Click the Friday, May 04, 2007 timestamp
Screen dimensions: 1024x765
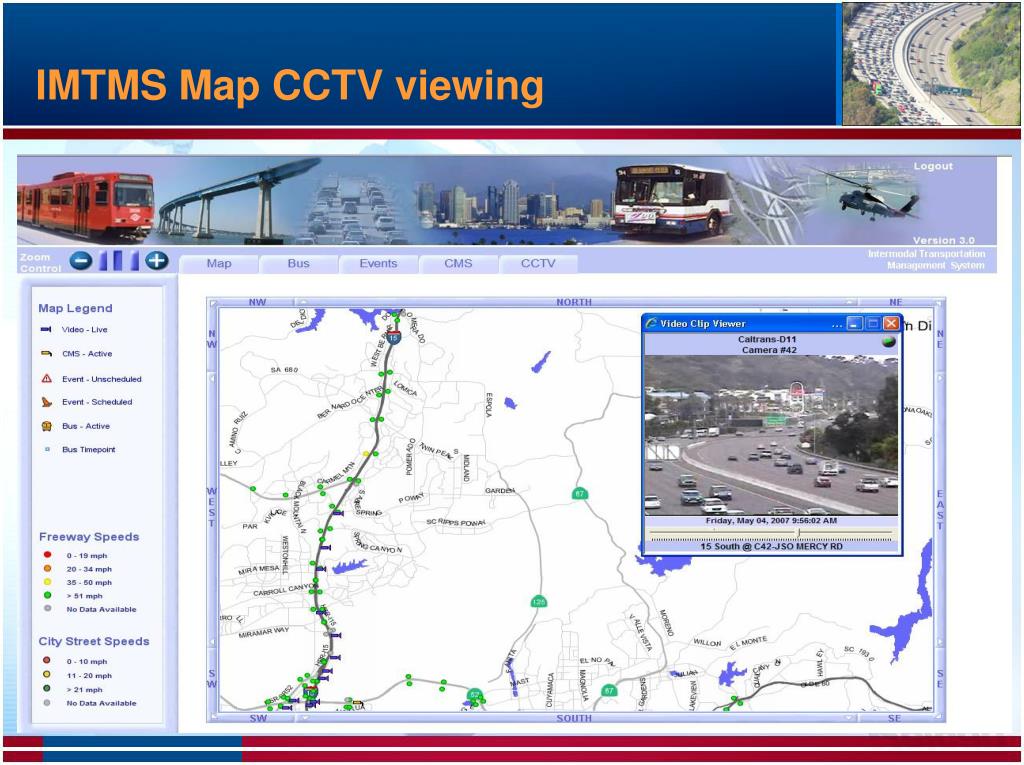click(x=771, y=521)
